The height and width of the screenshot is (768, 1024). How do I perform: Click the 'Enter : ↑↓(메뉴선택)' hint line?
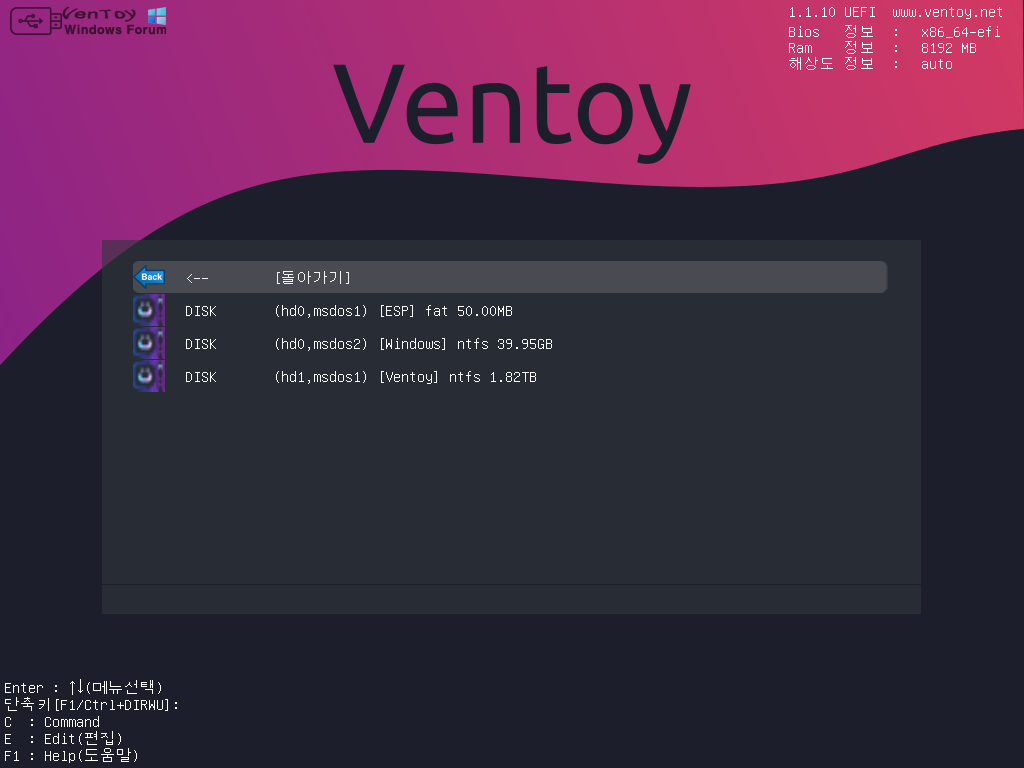[83, 688]
